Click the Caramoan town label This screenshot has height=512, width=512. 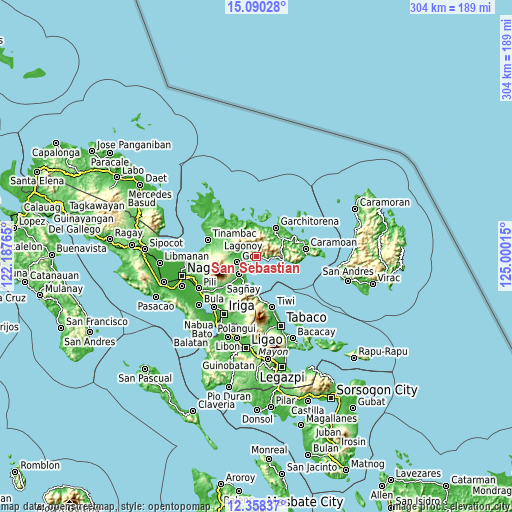pos(334,242)
